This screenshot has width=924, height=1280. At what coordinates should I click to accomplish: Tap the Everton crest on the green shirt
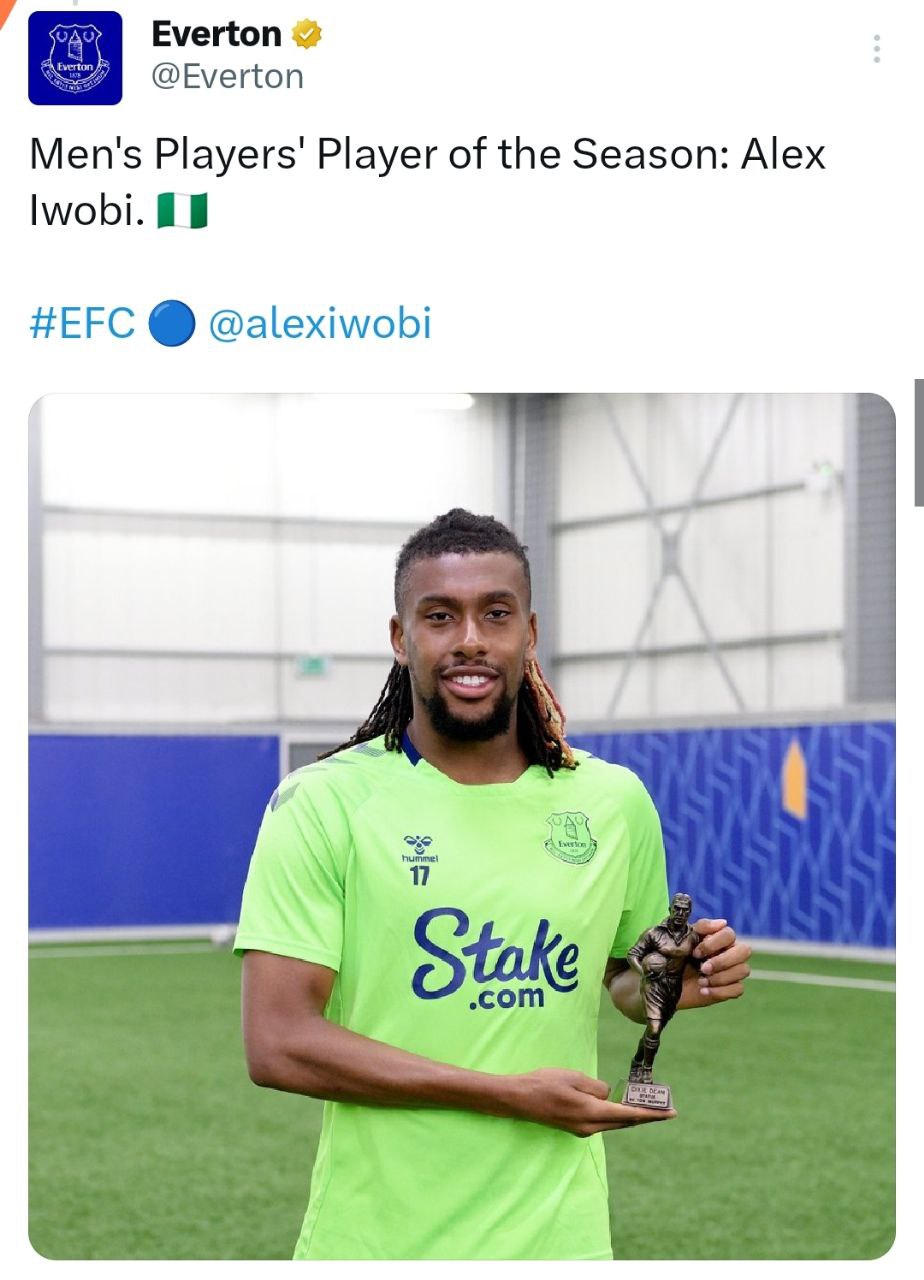570,838
